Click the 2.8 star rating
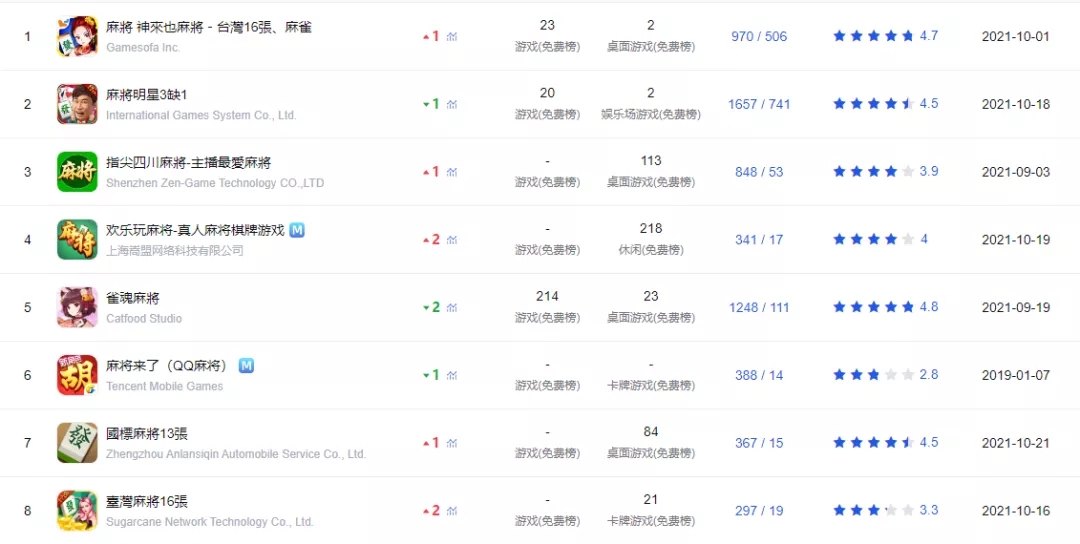Viewport: 1080px width, 544px height. point(885,375)
